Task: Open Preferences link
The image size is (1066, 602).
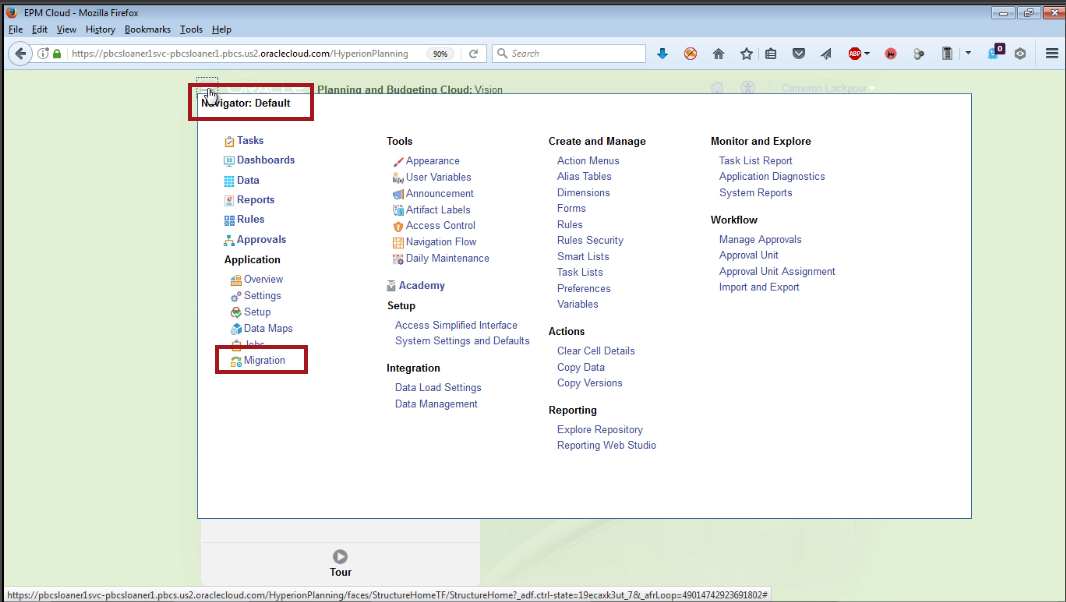Action: tap(583, 289)
